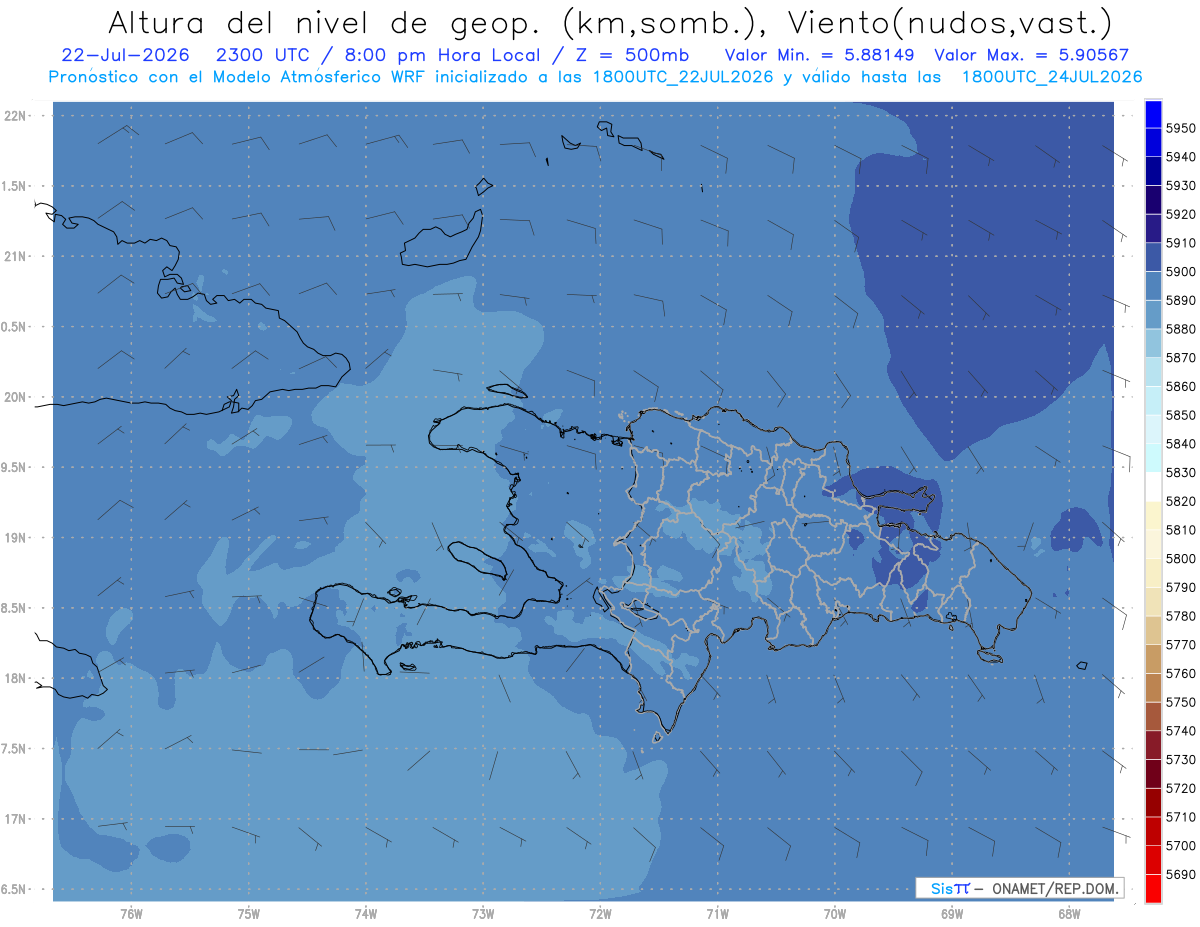Click the 5690 colorbar label
Viewport: 1200px width, 927px height.
click(x=1180, y=874)
